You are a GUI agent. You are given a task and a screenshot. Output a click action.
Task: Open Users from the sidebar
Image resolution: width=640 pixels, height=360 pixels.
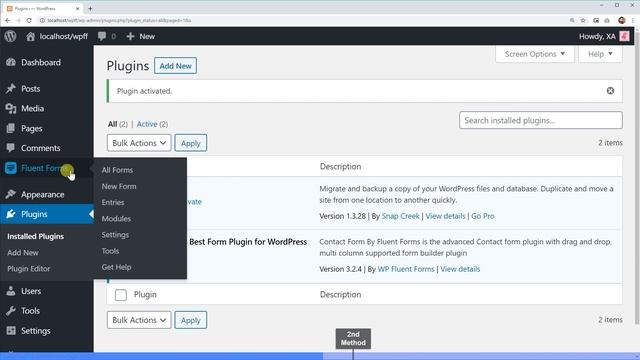point(31,291)
